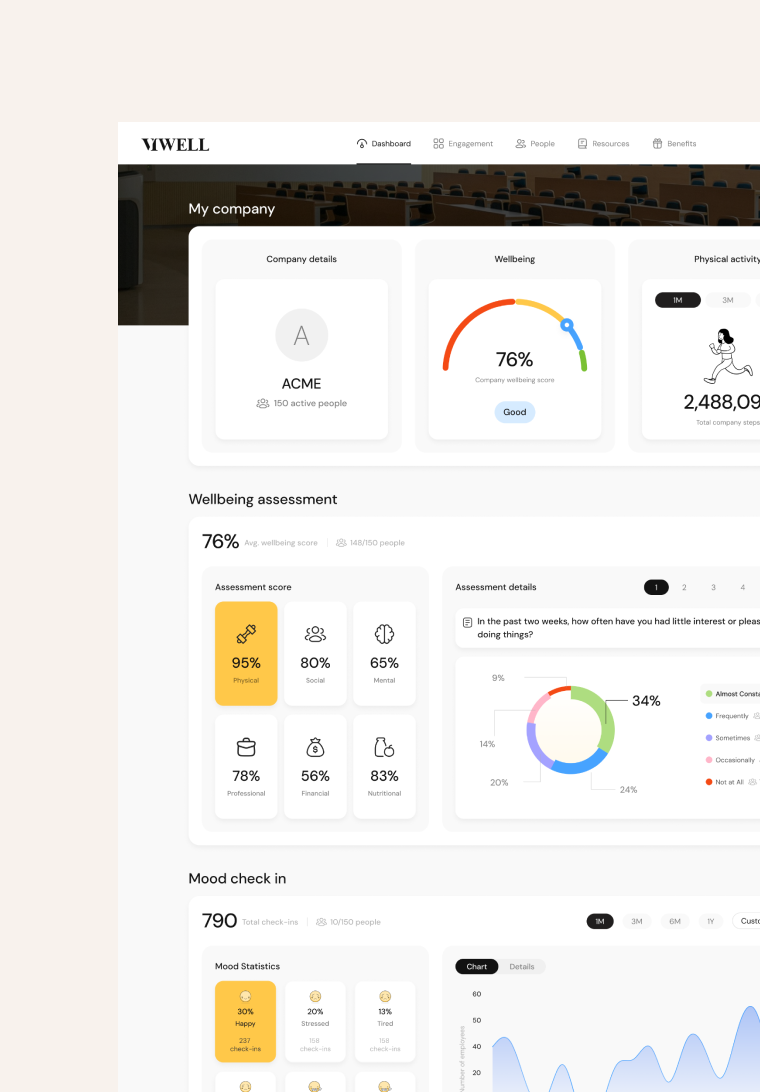Click the dumbbell icon on Physical card
The height and width of the screenshot is (1092, 760).
246,634
